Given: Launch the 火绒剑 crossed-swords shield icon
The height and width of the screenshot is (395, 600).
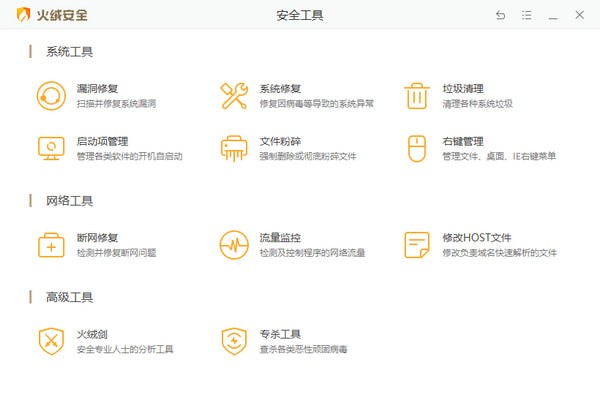Looking at the screenshot, I should pyautogui.click(x=51, y=341).
